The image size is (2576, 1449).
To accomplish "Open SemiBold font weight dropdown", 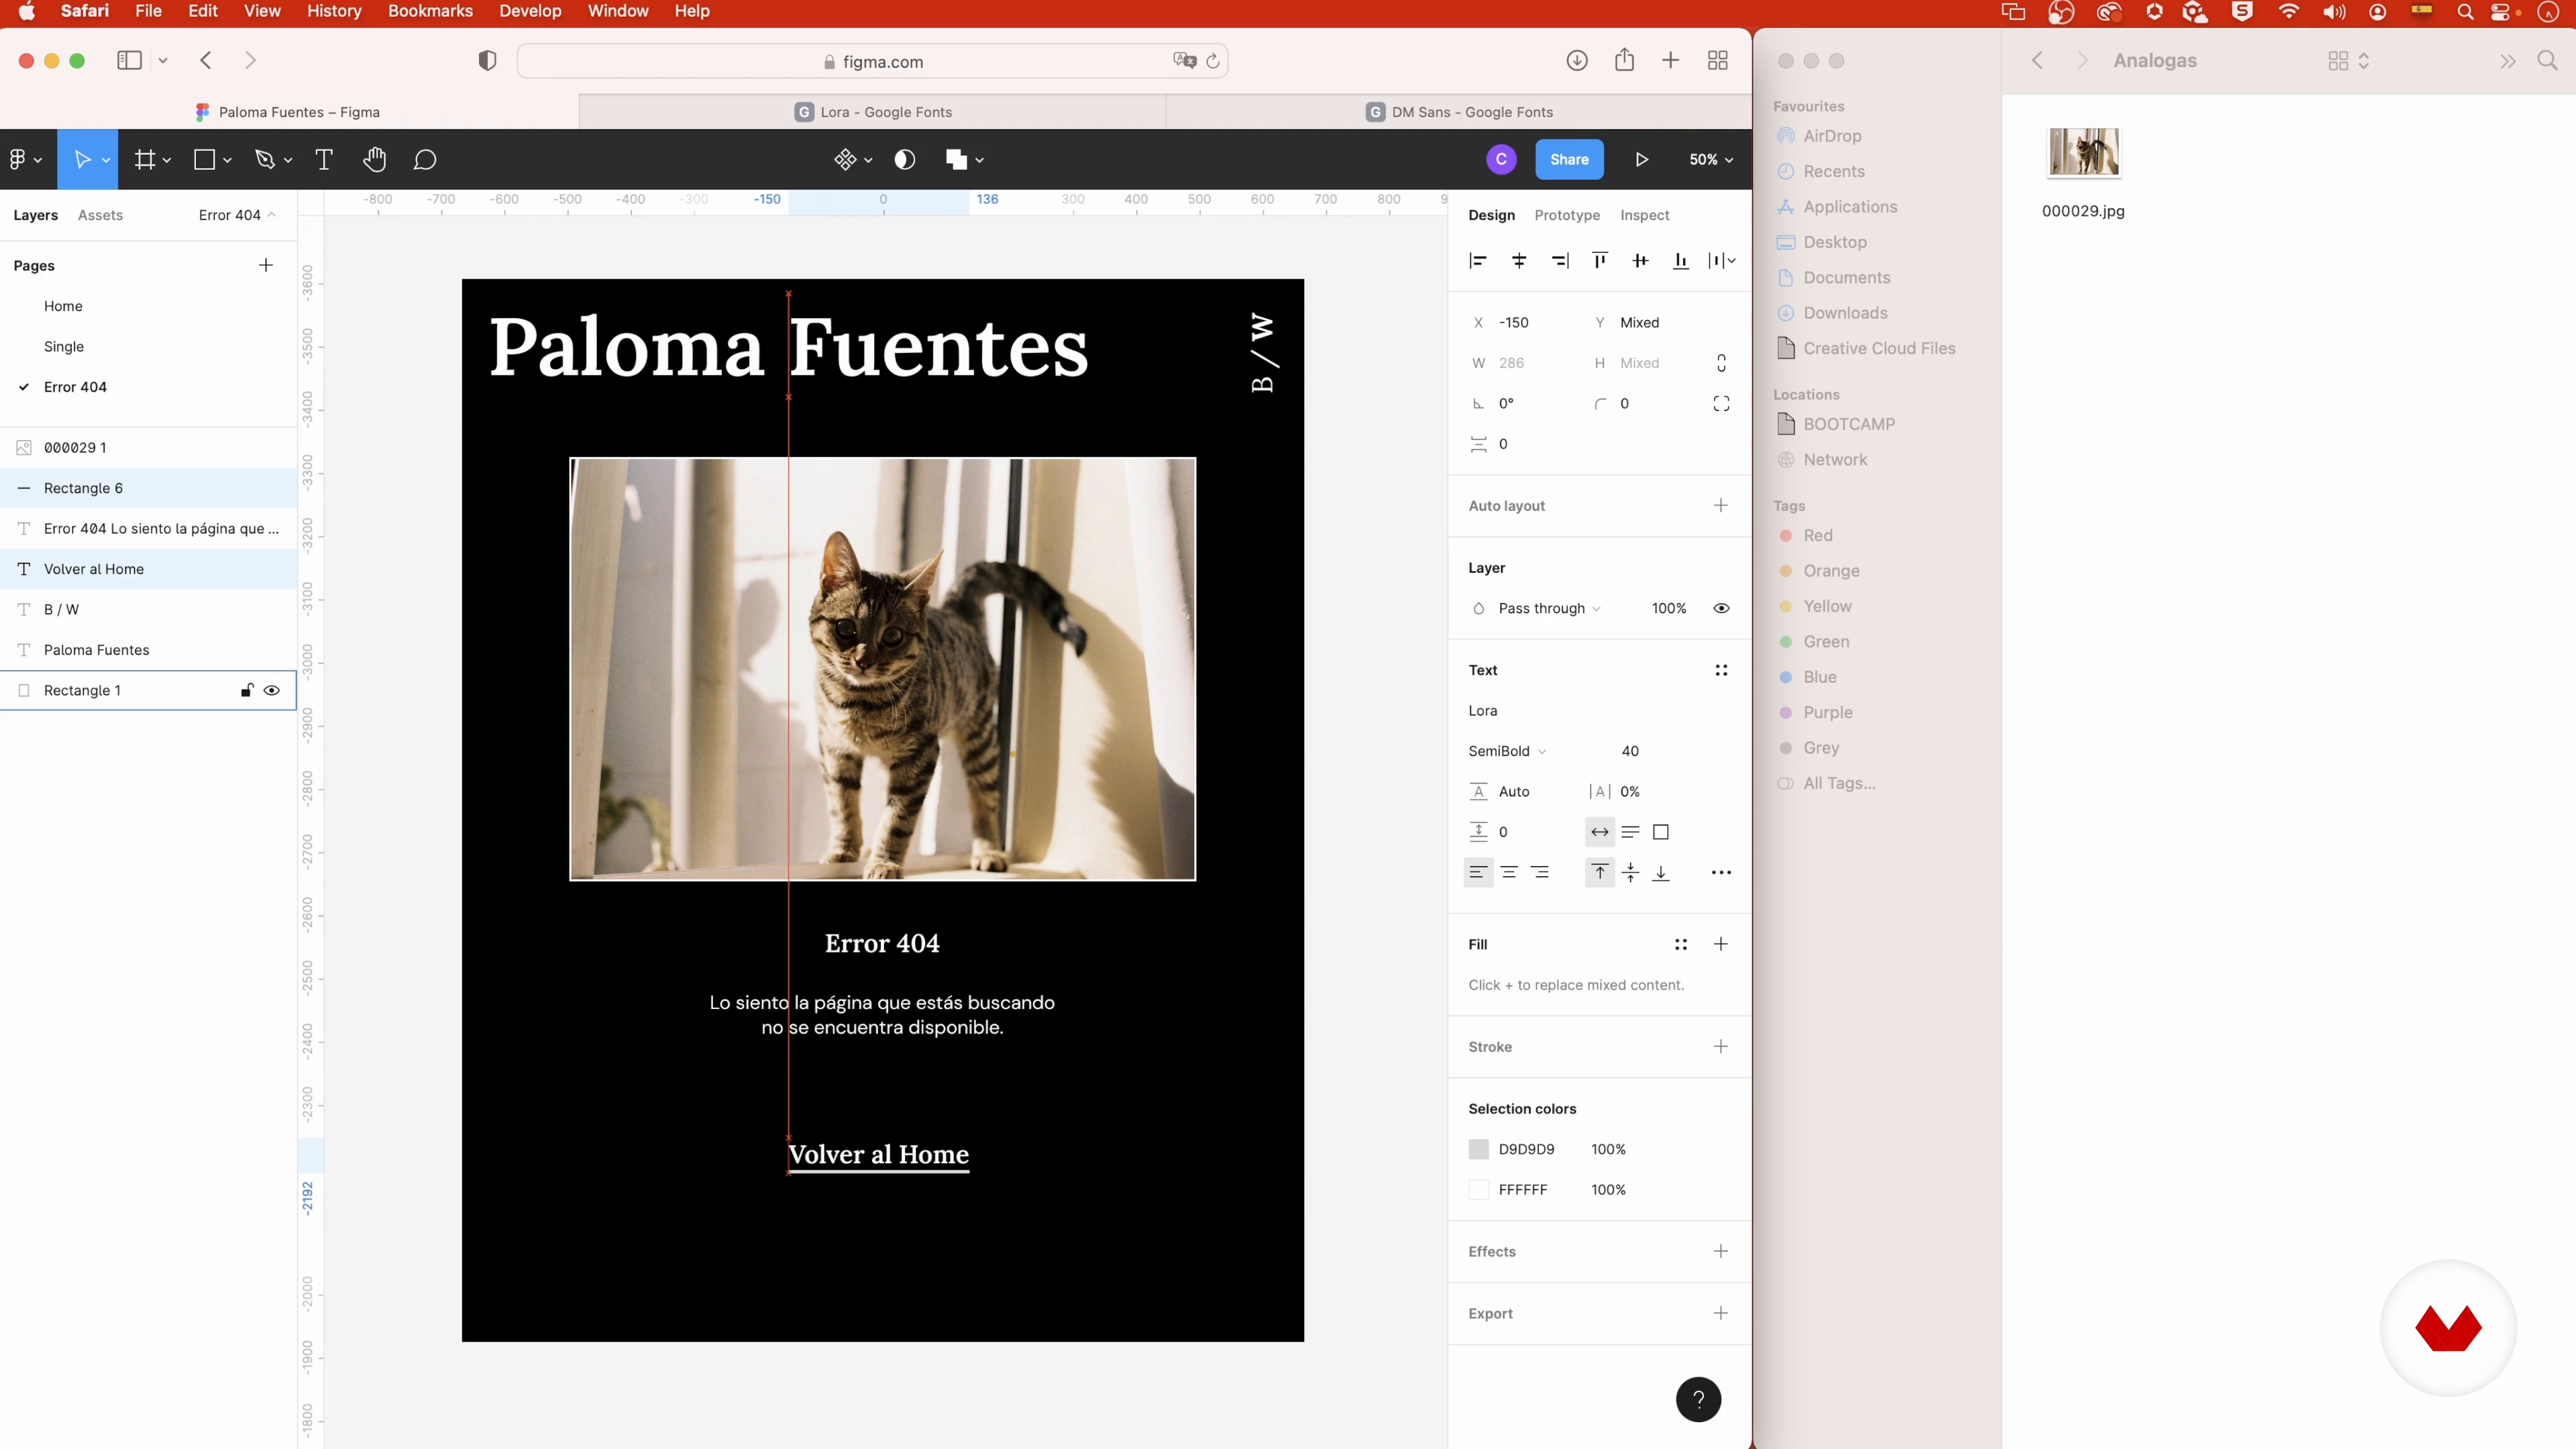I will [1507, 752].
